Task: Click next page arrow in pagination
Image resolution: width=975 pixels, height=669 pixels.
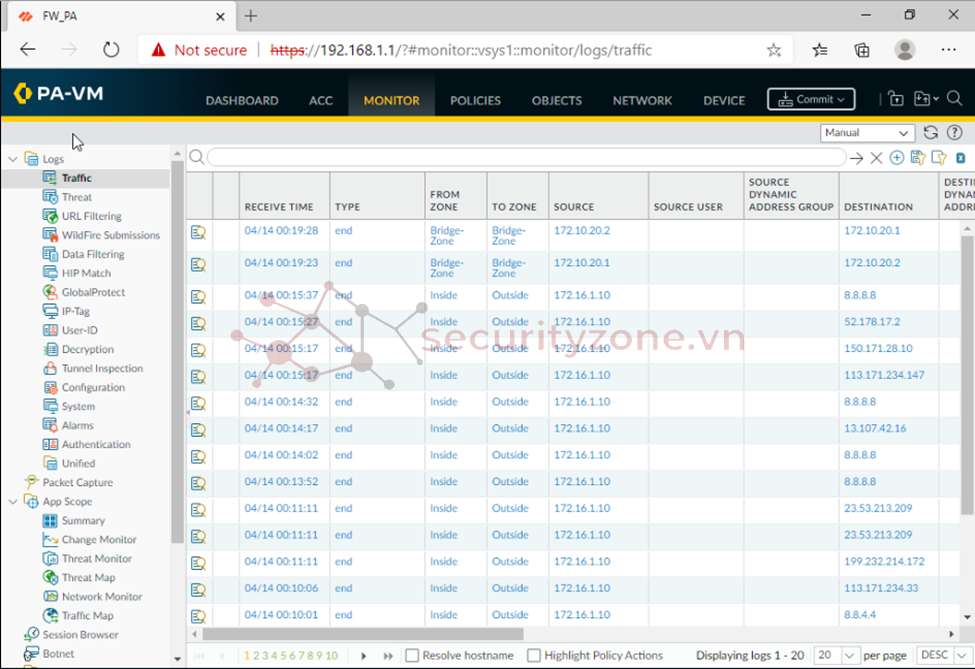Action: click(x=364, y=656)
